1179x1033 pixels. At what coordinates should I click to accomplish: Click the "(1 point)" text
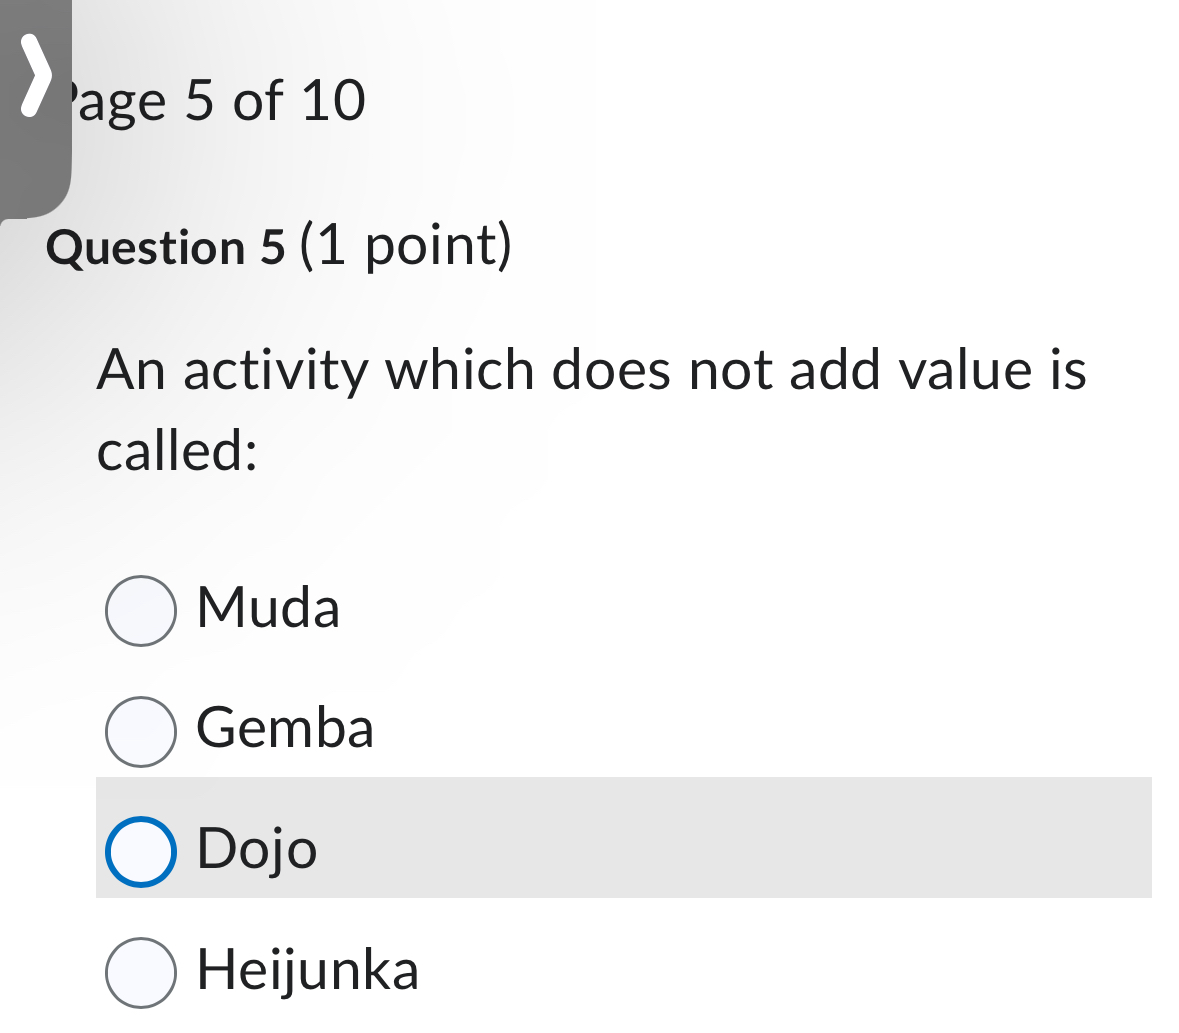[406, 246]
